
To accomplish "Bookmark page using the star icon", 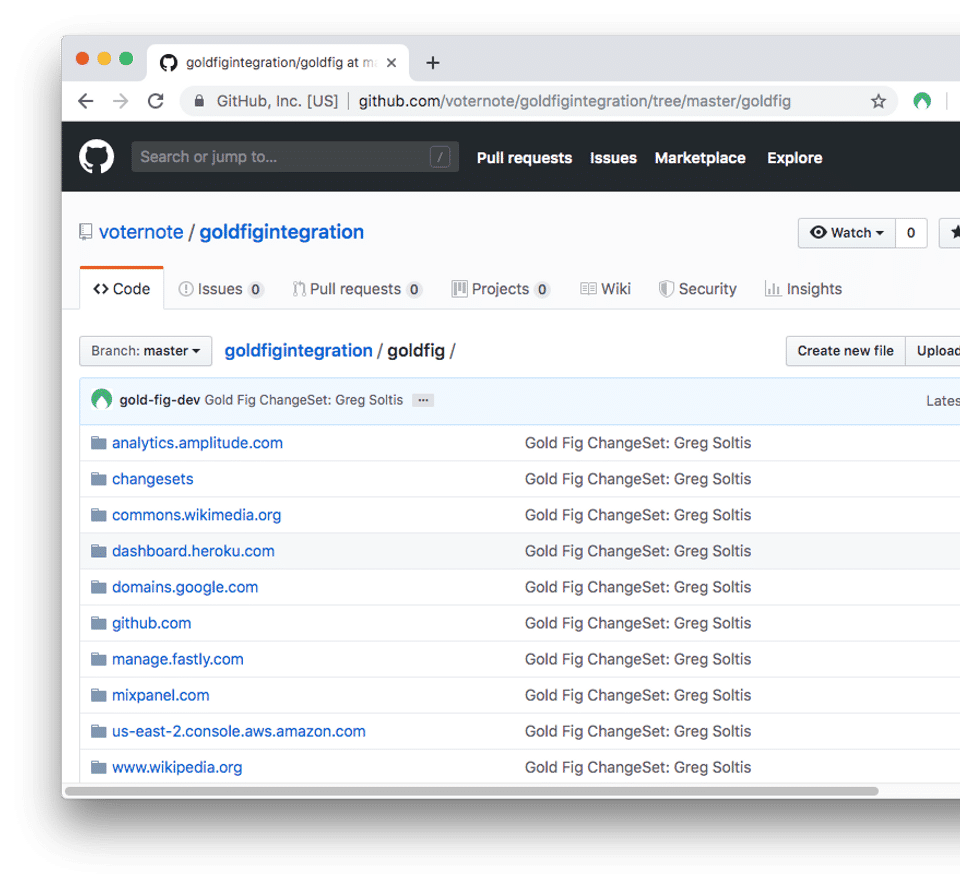I will 878,101.
